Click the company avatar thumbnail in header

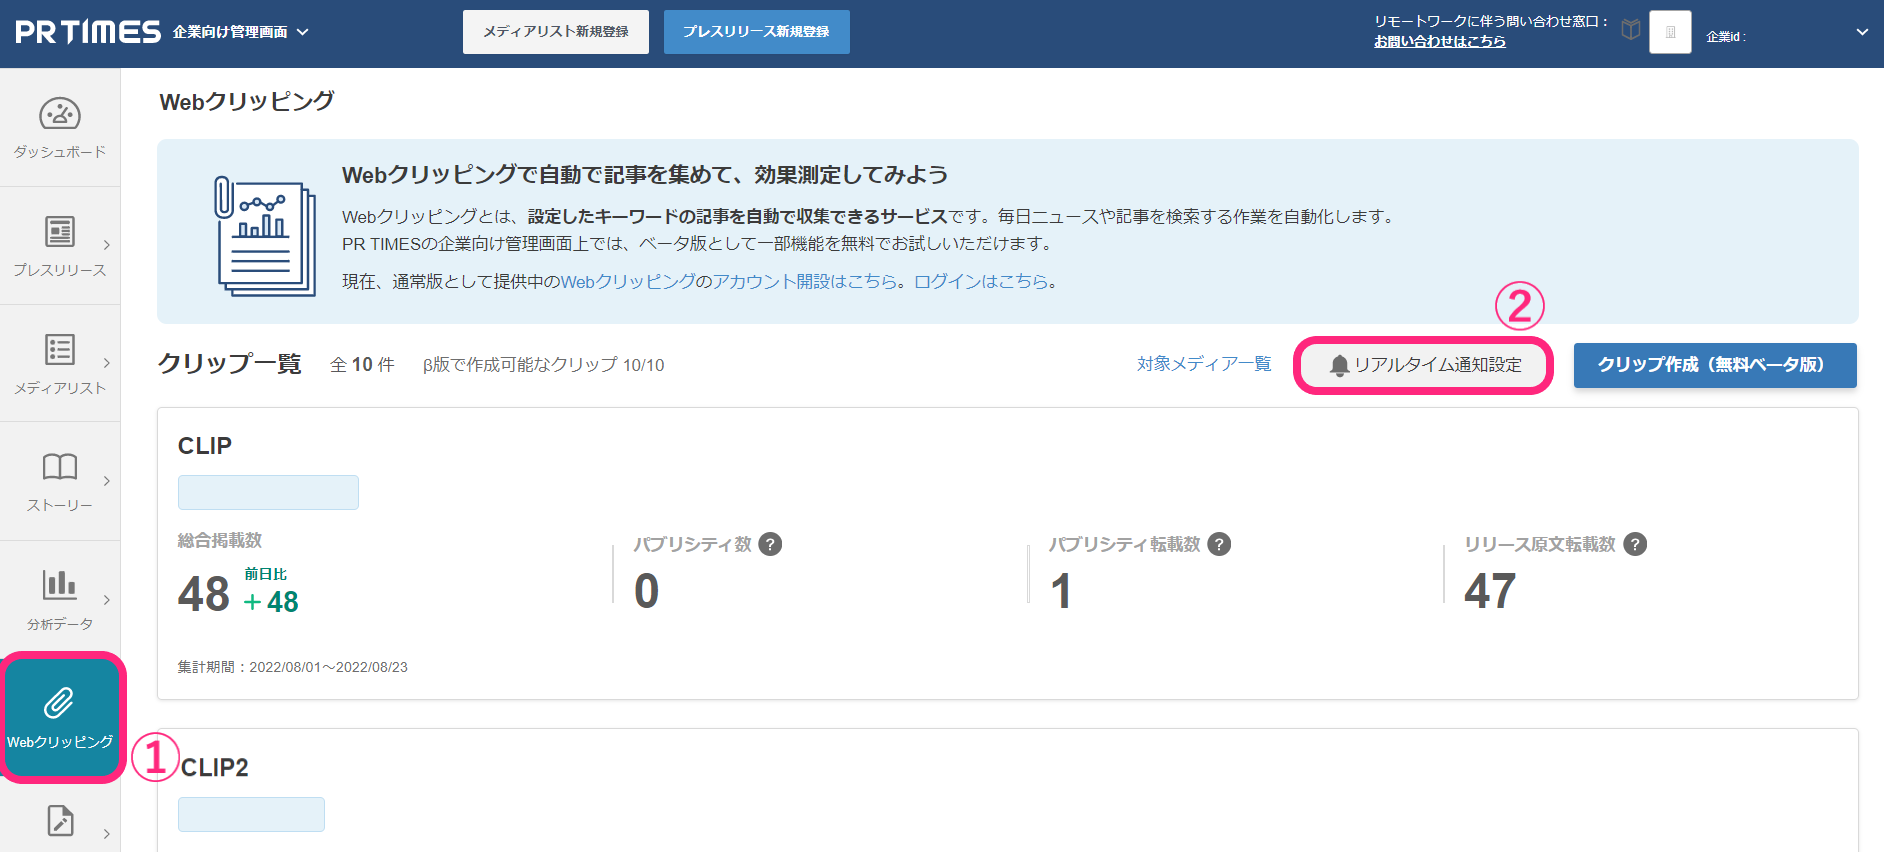pos(1670,32)
